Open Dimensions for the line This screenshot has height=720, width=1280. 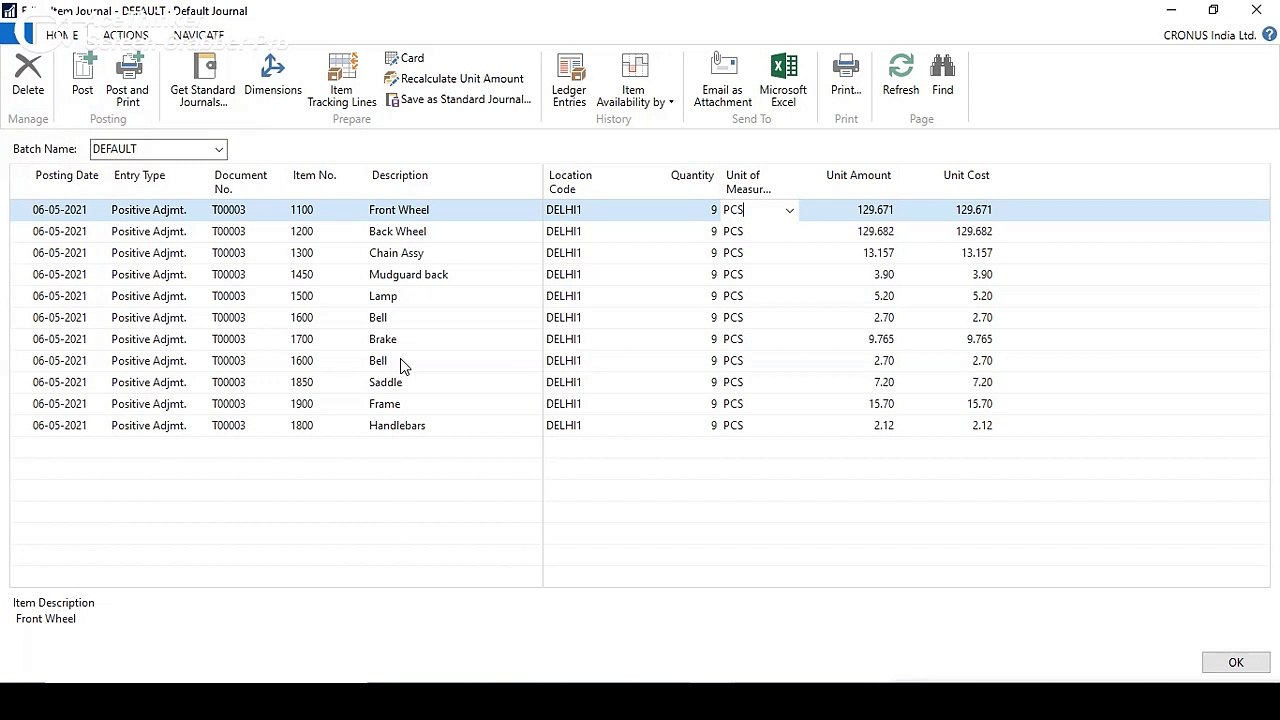point(272,75)
